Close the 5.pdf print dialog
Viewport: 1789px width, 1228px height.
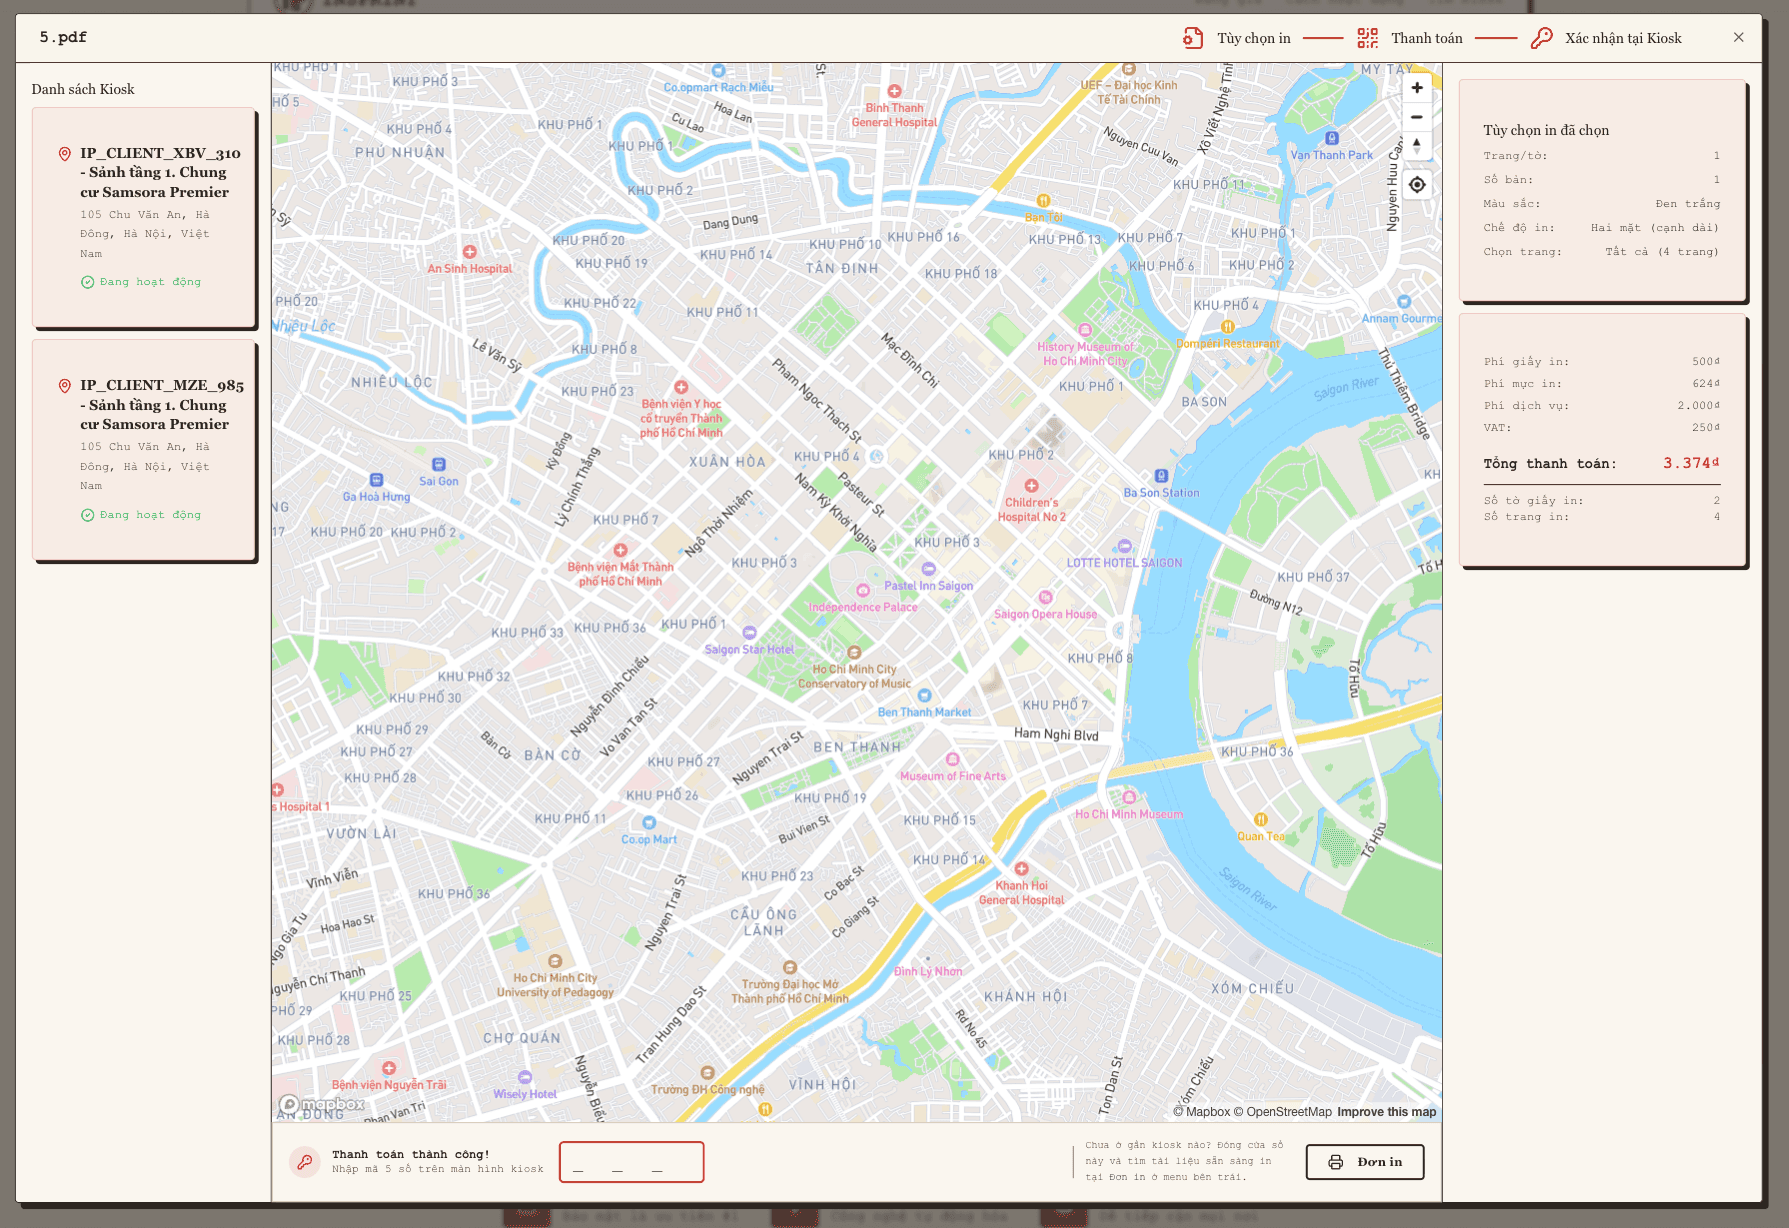click(x=1739, y=37)
